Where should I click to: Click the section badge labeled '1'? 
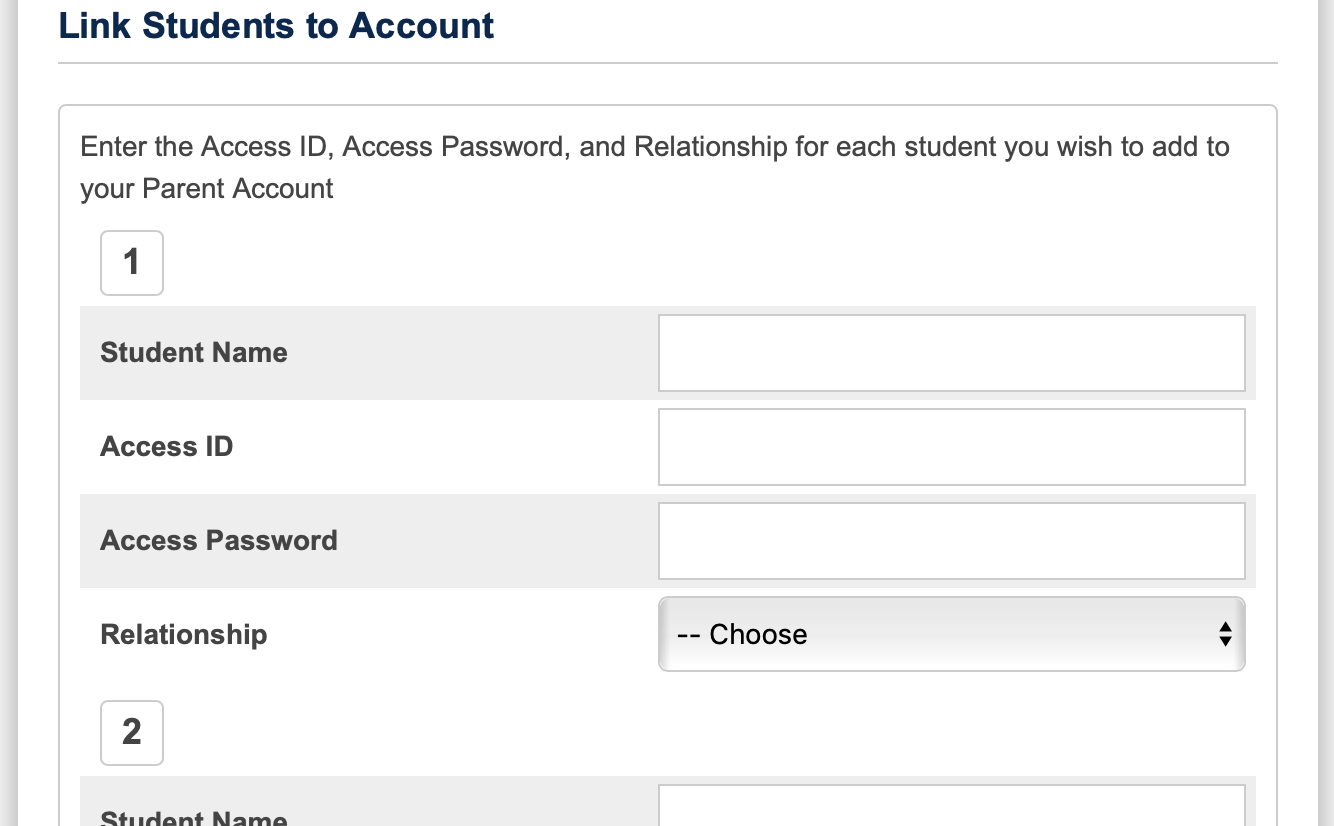(131, 262)
